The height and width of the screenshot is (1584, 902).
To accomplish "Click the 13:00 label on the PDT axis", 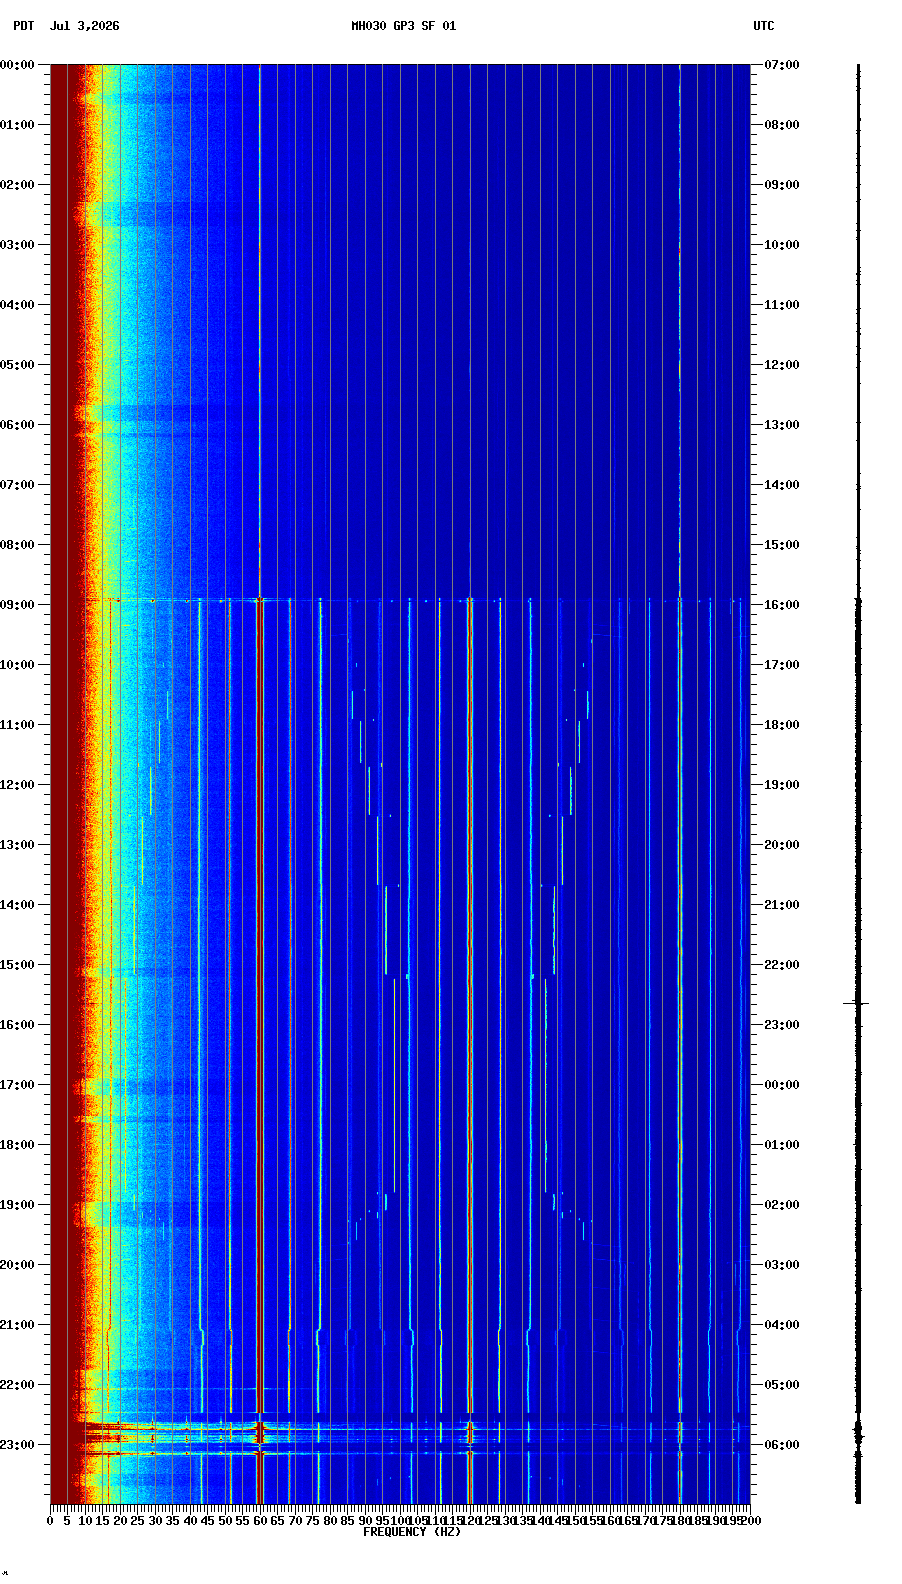I will click(x=17, y=845).
